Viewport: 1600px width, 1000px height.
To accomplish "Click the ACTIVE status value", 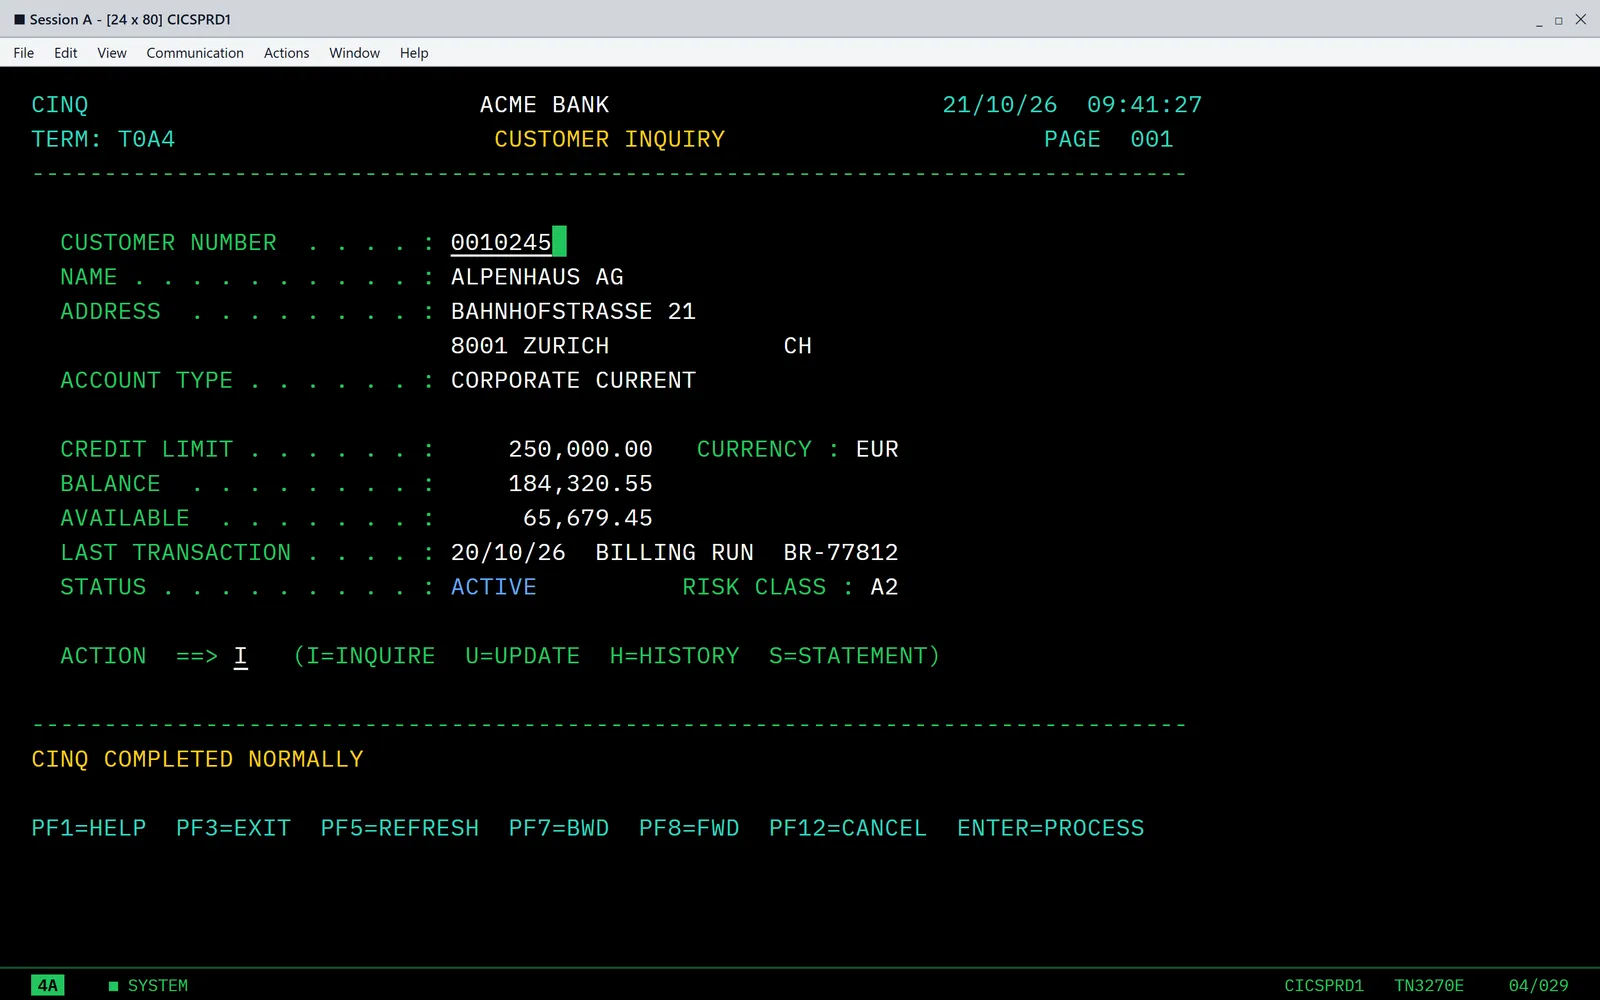I will (494, 587).
